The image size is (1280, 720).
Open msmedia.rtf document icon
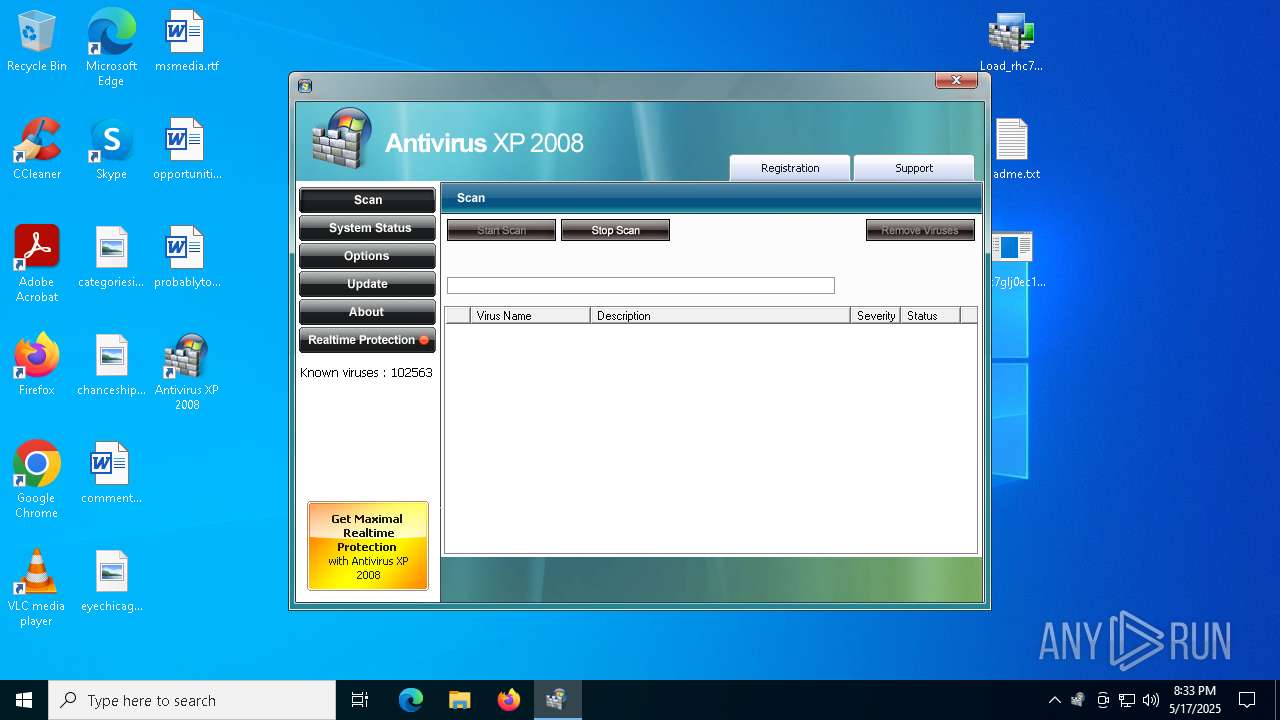click(186, 42)
